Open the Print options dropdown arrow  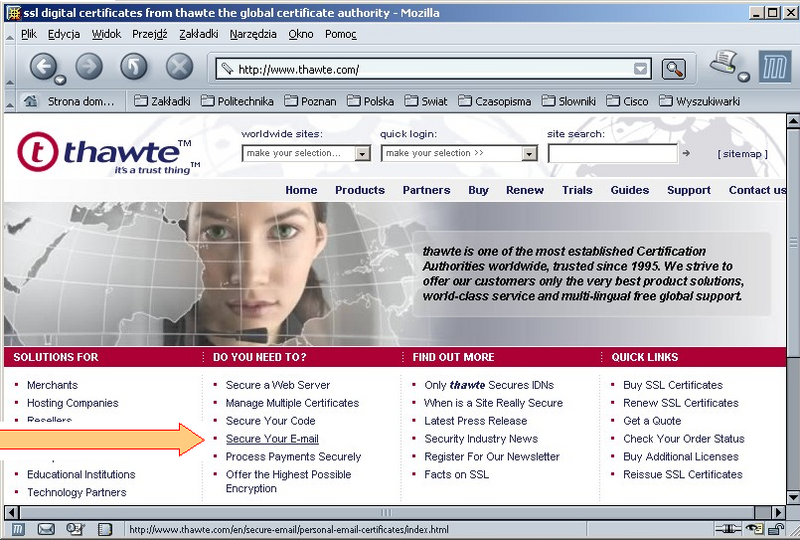744,77
